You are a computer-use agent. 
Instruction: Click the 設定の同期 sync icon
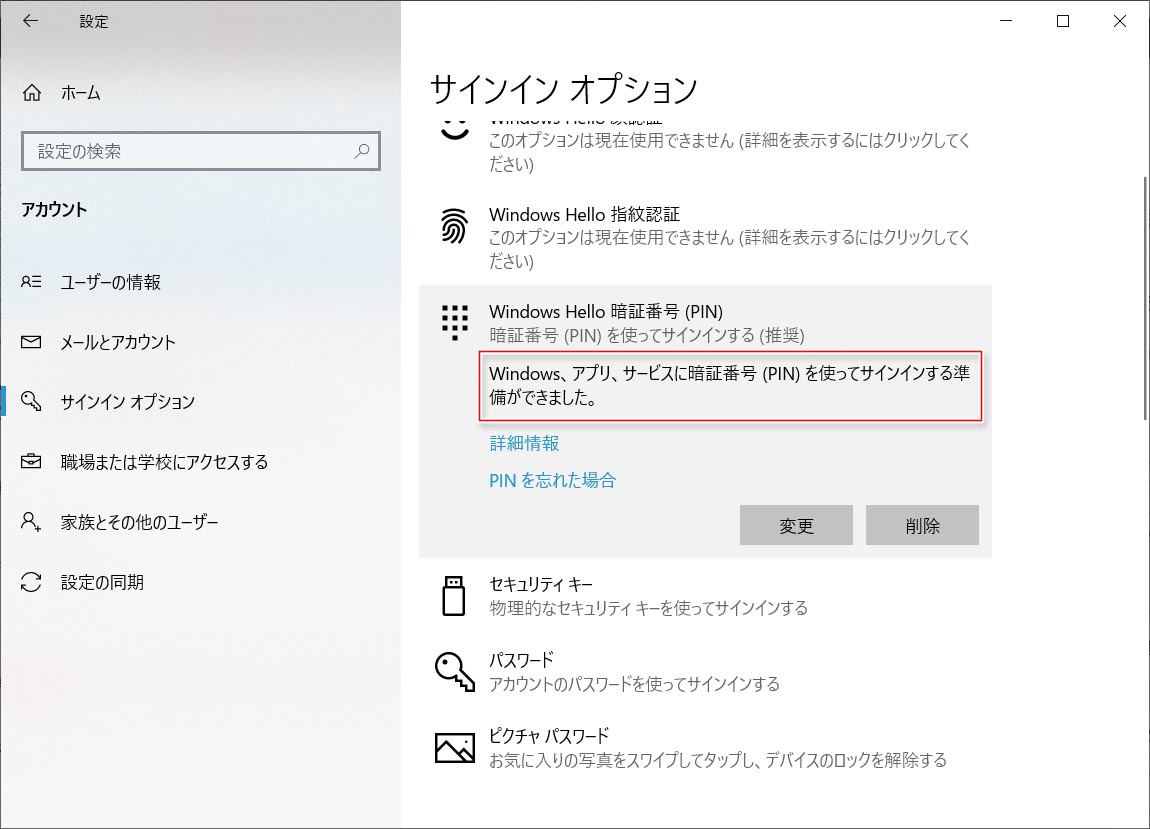pyautogui.click(x=31, y=582)
